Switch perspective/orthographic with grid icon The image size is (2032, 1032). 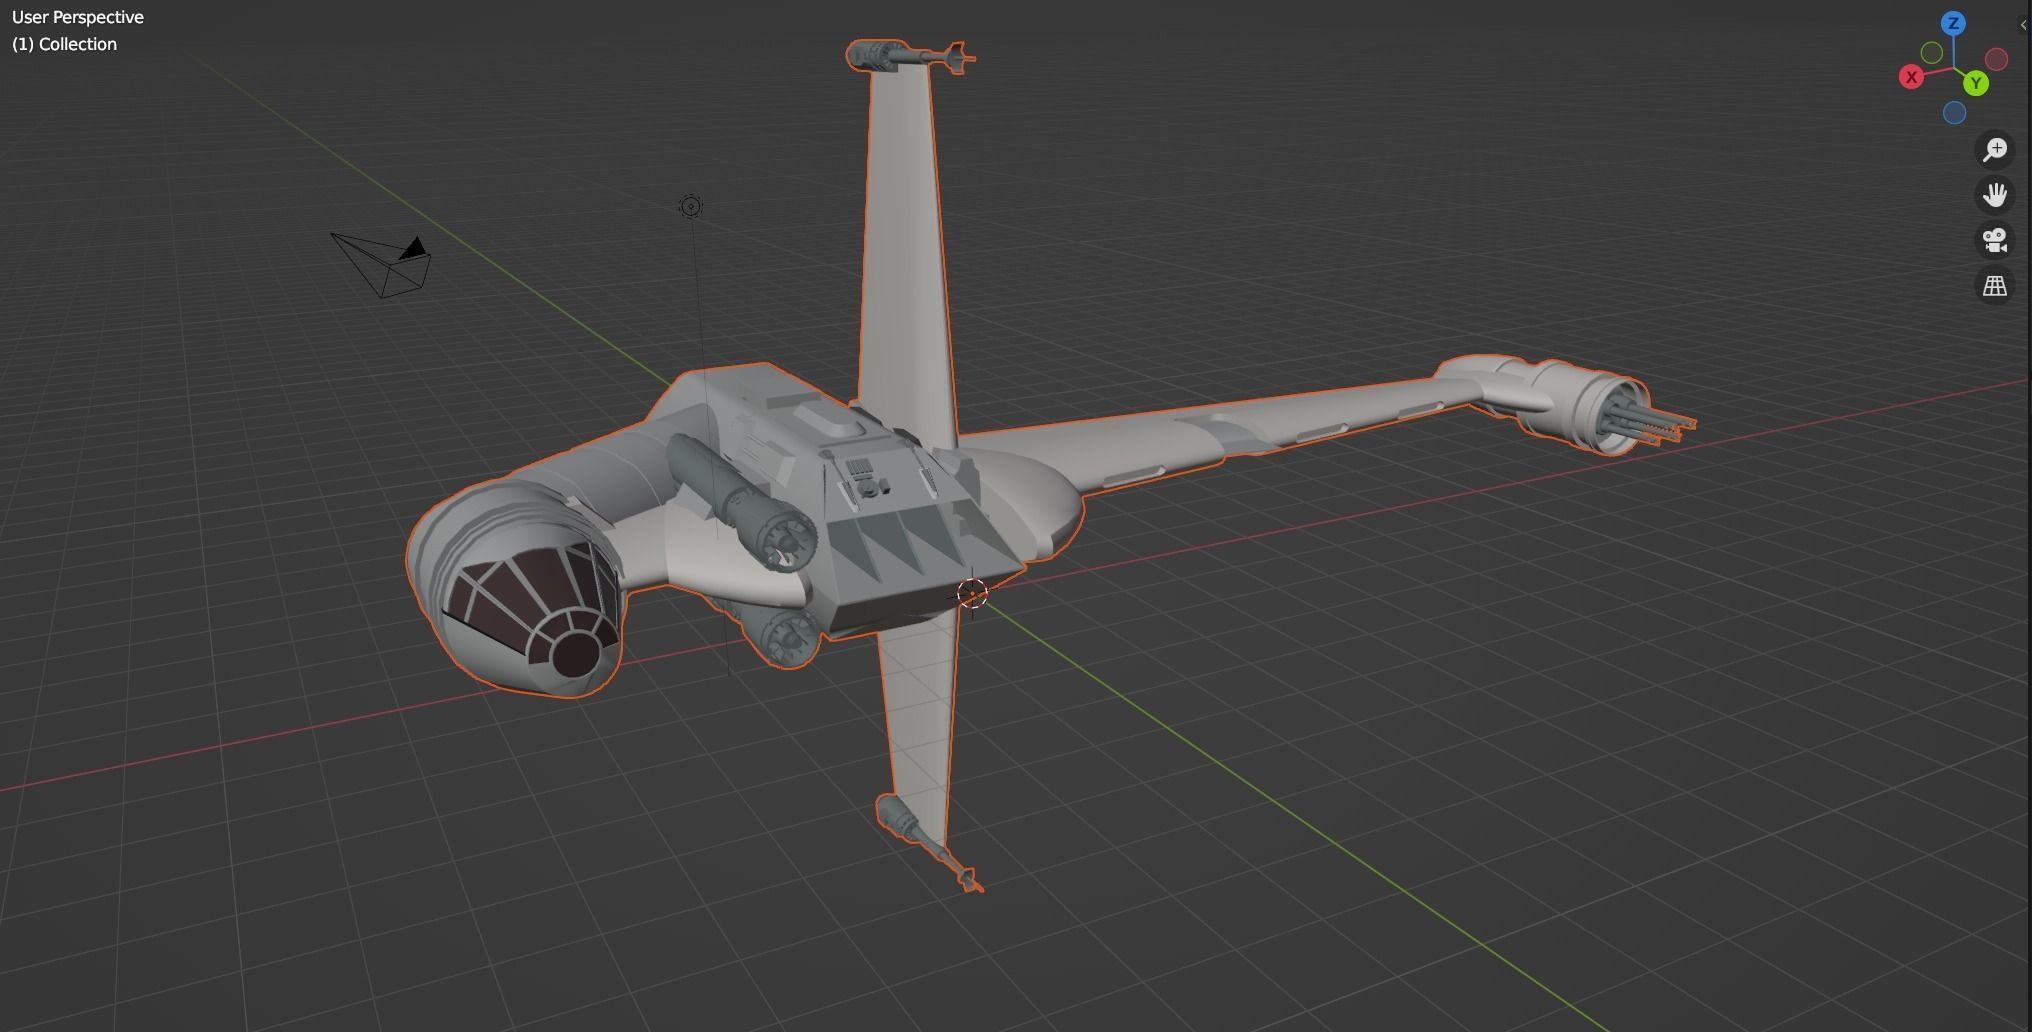[x=1995, y=286]
